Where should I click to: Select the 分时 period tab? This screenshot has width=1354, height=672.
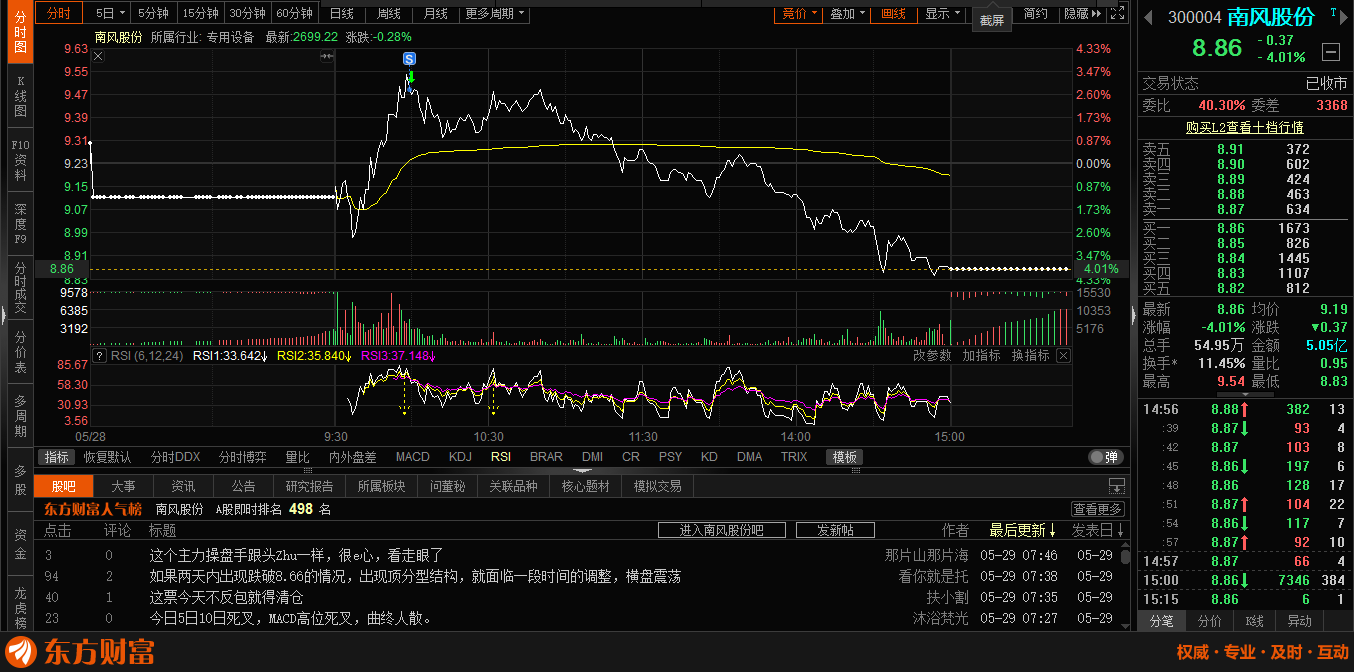coord(59,14)
